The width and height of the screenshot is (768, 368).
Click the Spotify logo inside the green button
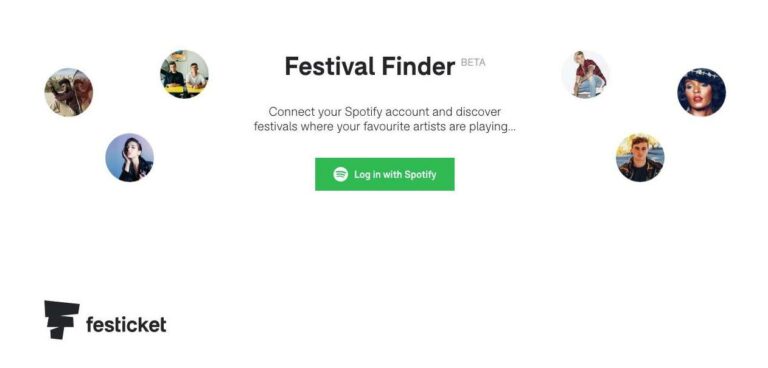coord(340,174)
